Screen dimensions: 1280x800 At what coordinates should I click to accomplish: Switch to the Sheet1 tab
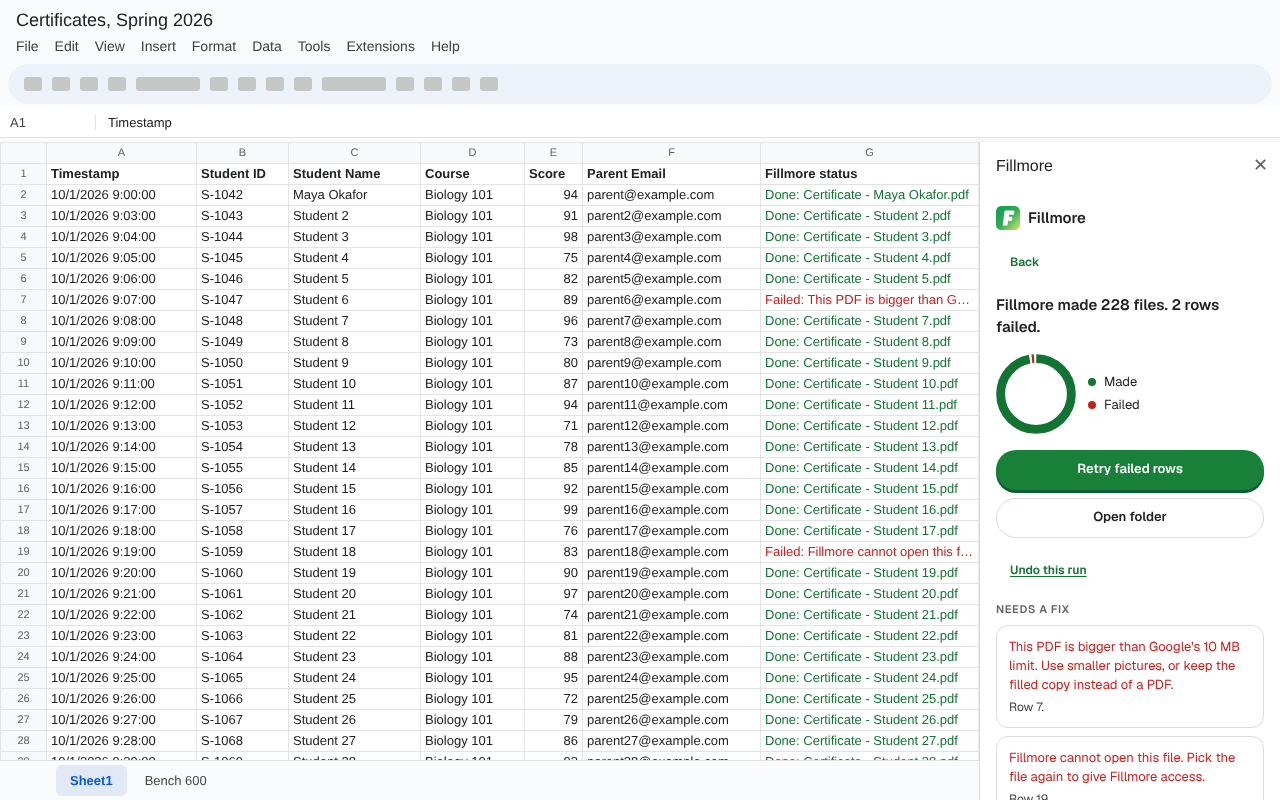pos(91,780)
